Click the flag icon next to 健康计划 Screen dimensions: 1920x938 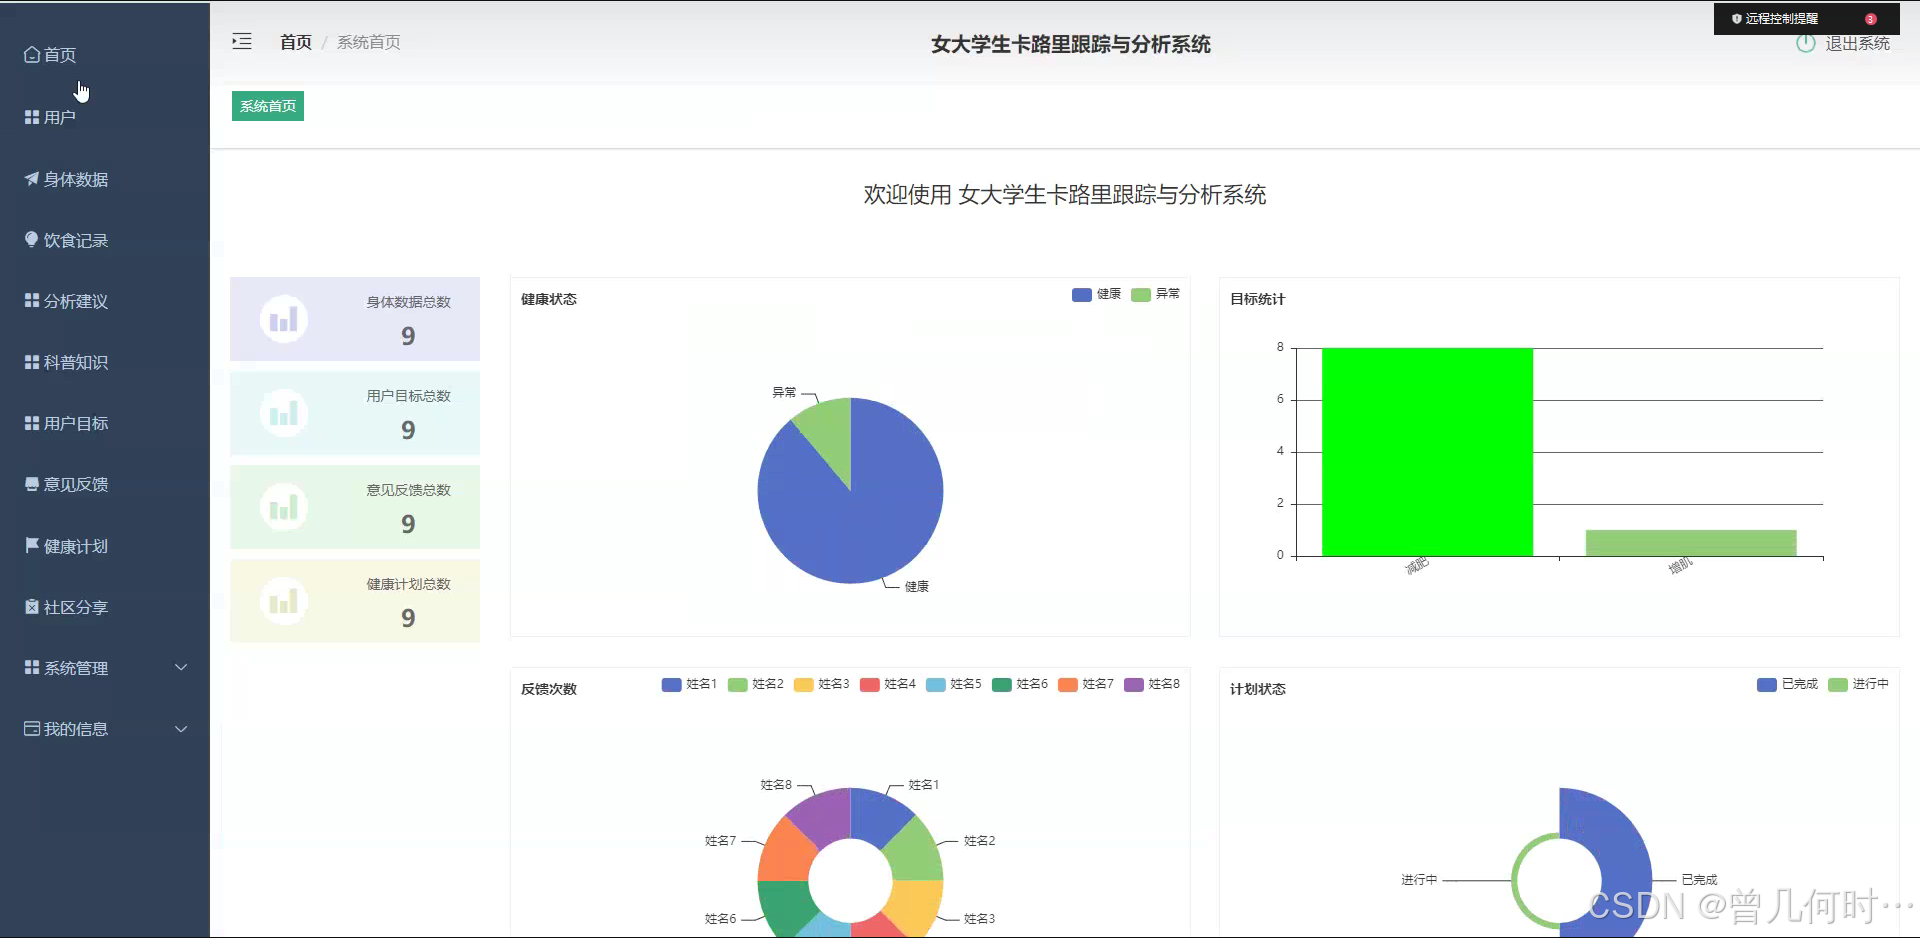[32, 545]
